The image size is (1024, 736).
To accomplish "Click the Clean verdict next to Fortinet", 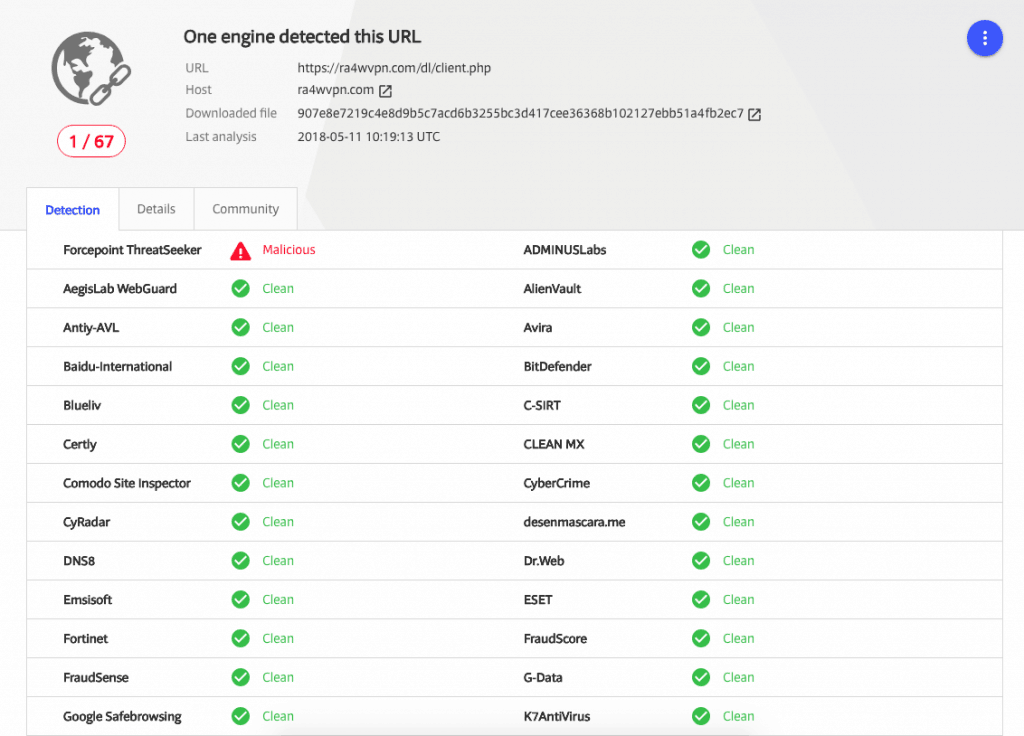I will [278, 638].
